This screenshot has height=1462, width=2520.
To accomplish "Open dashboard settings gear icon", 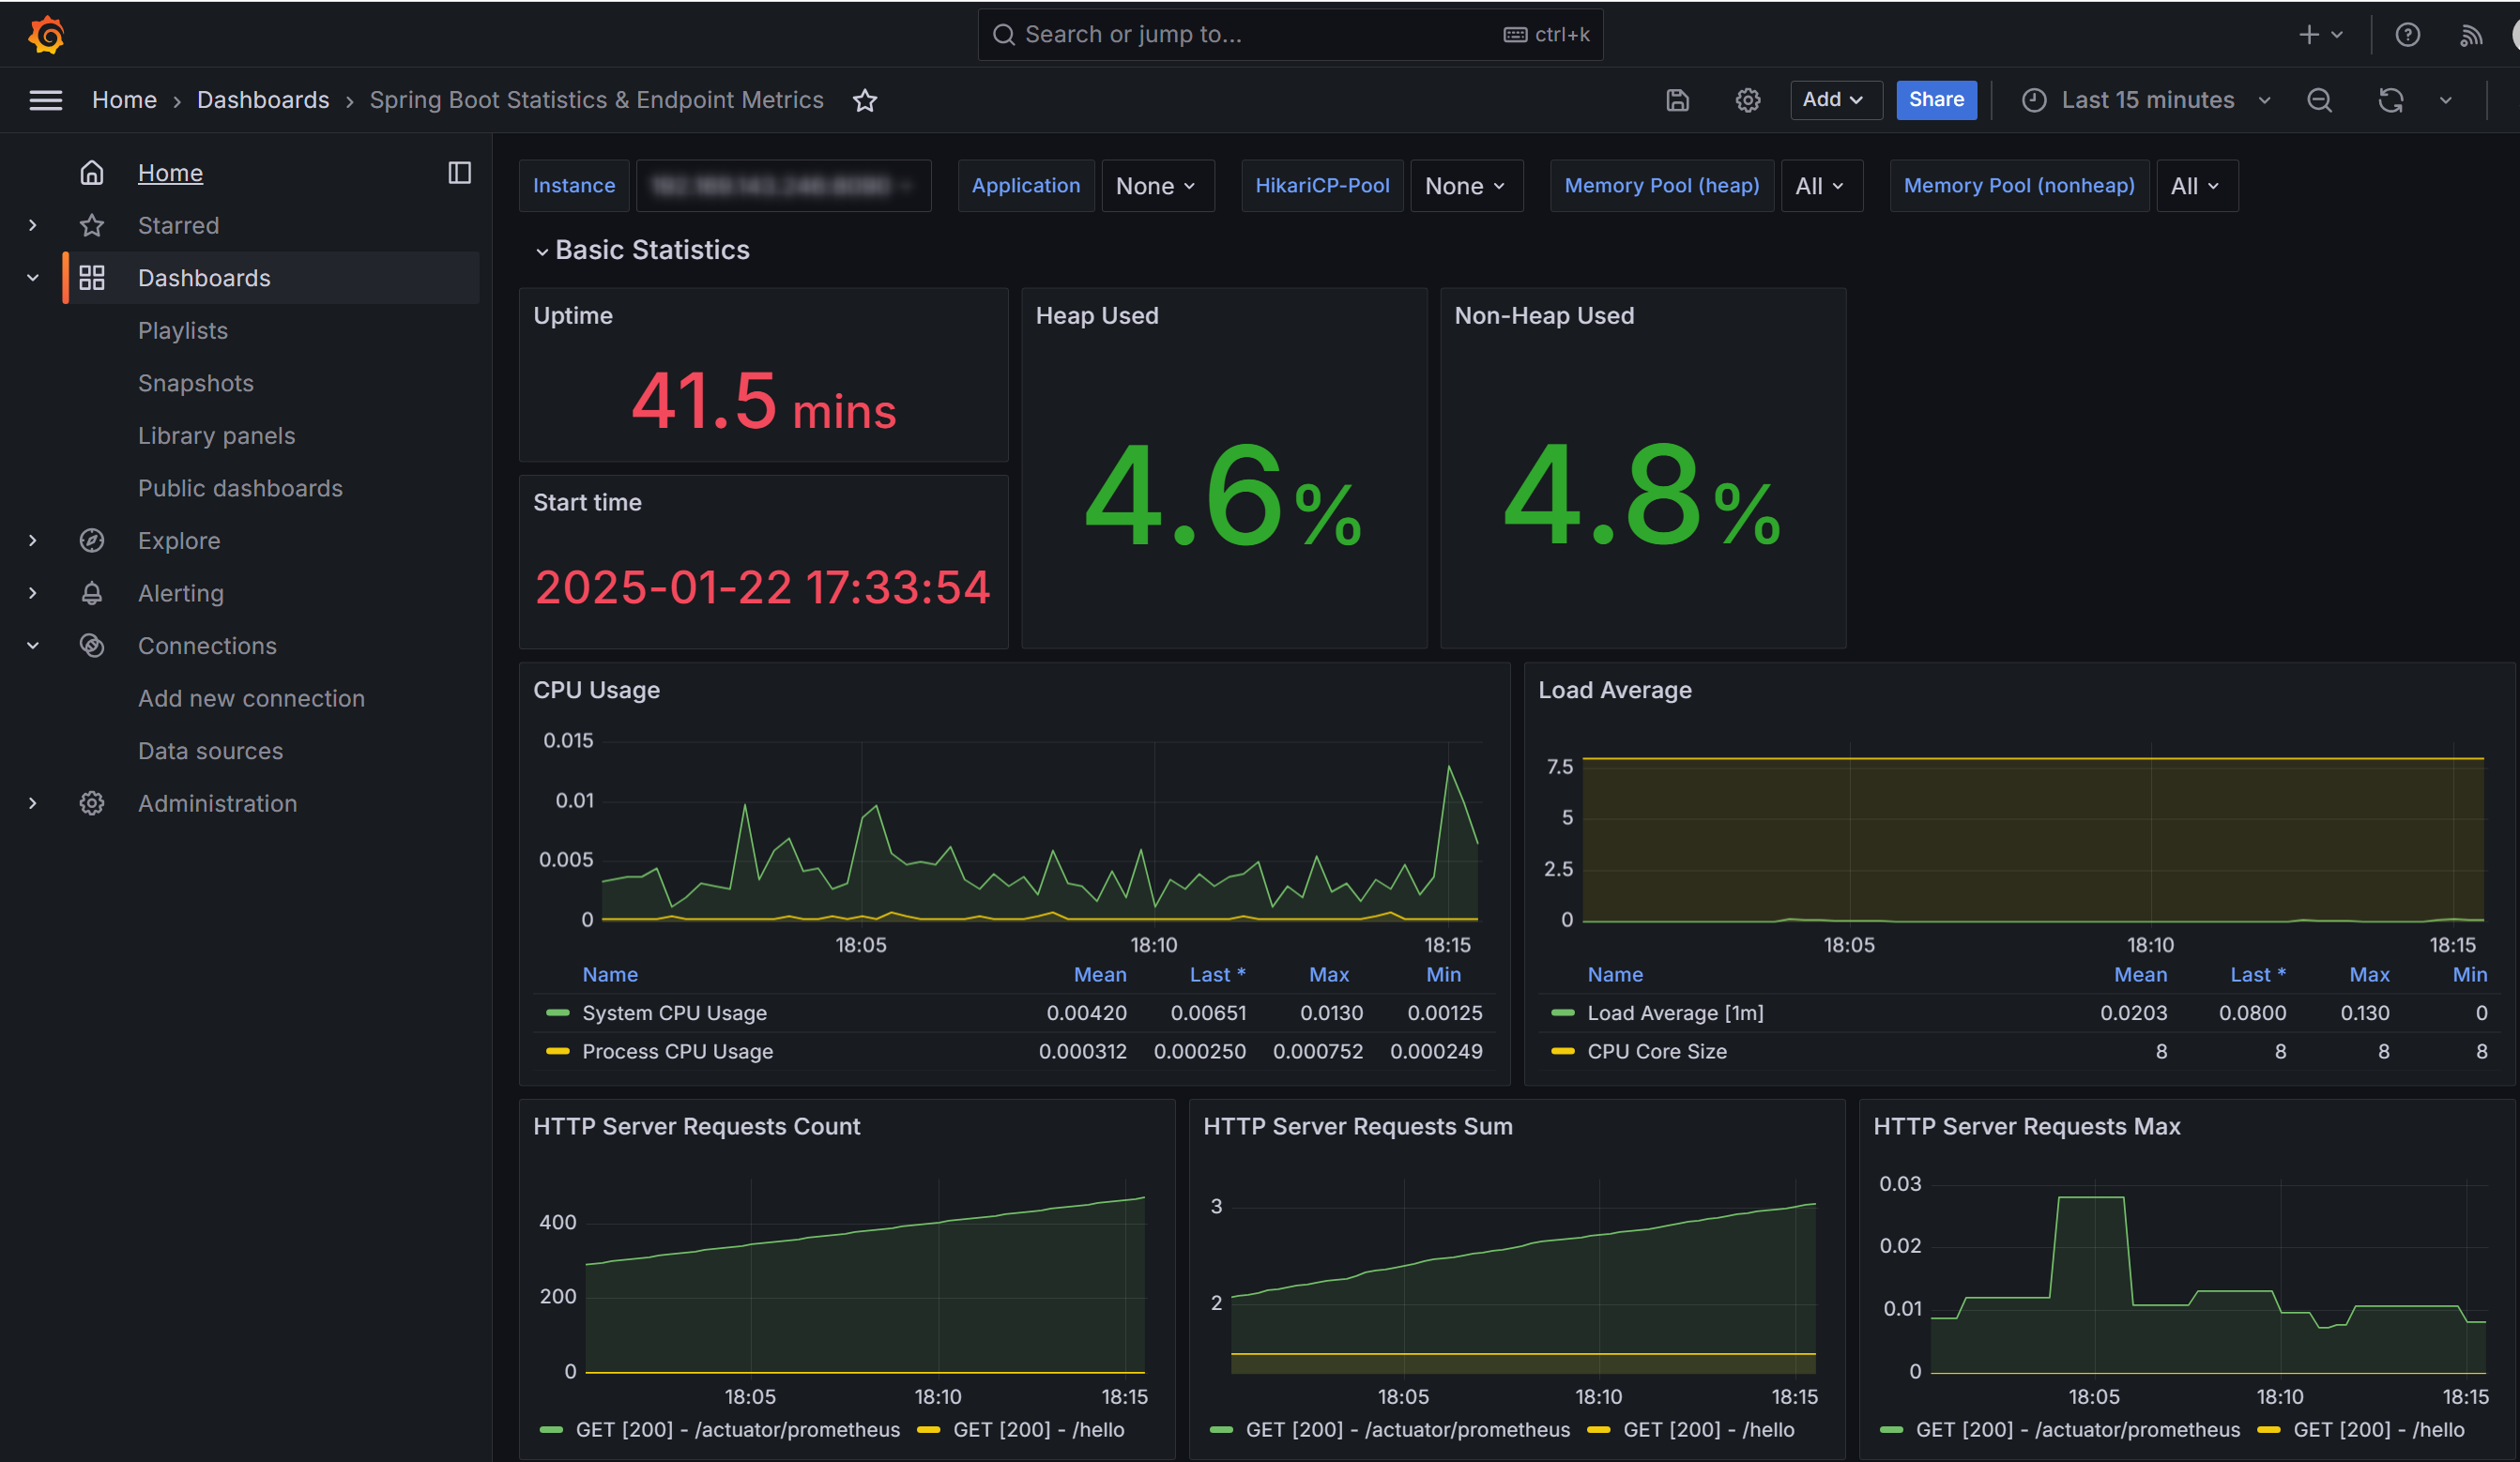I will coord(1747,100).
